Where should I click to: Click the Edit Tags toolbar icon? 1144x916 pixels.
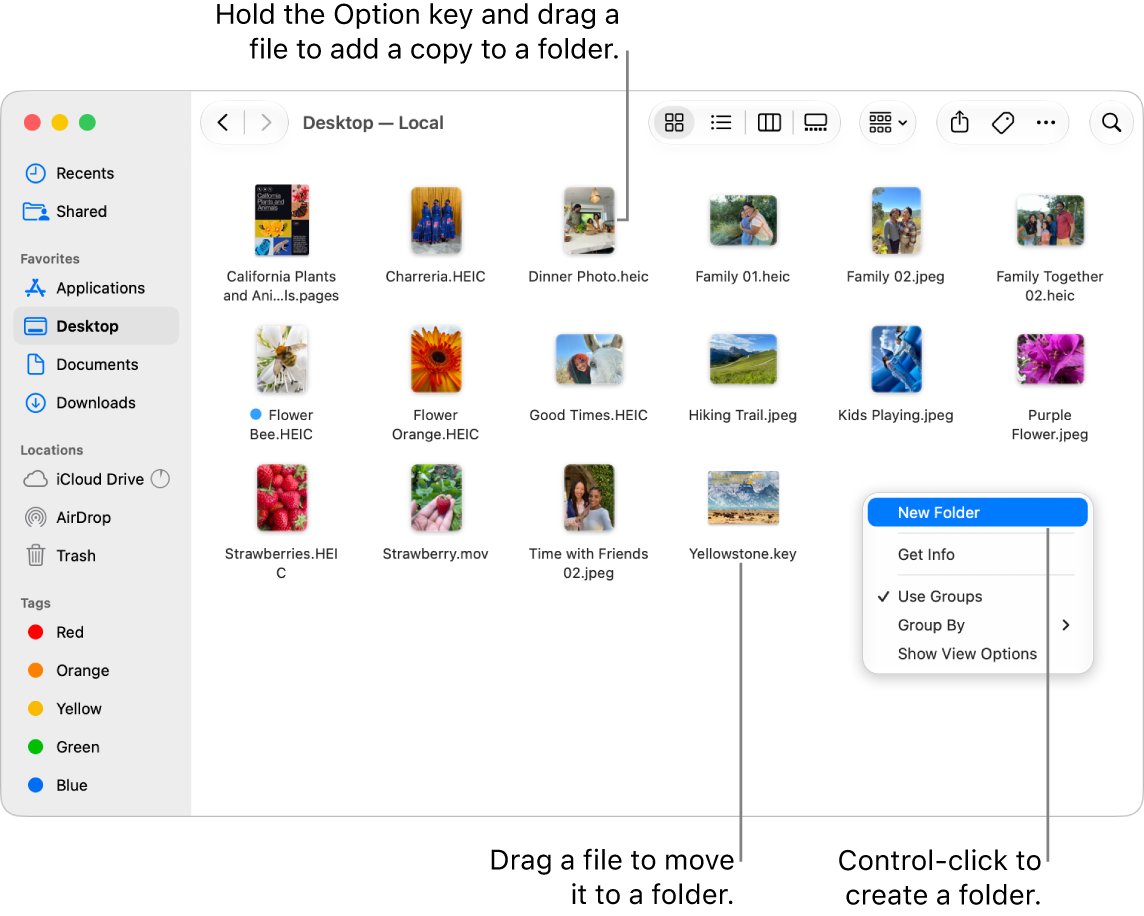(1002, 123)
